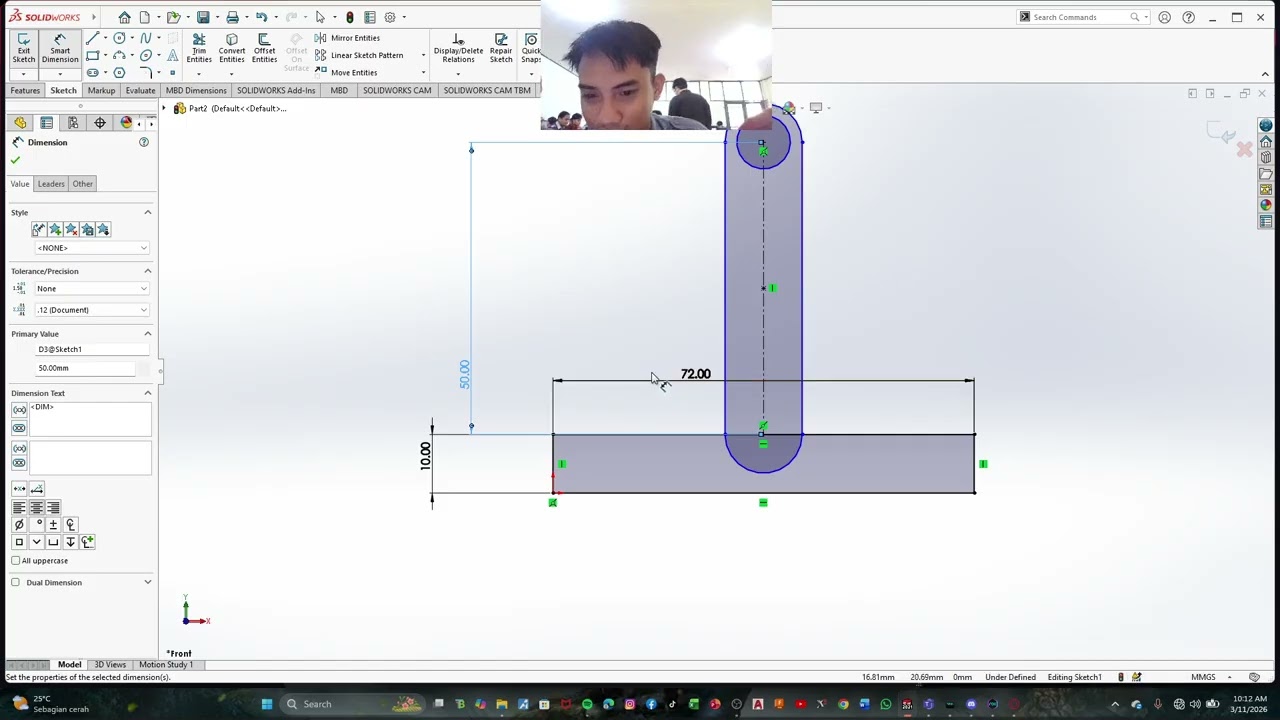Open the Trim Entities tool
1280x720 pixels.
pyautogui.click(x=199, y=48)
